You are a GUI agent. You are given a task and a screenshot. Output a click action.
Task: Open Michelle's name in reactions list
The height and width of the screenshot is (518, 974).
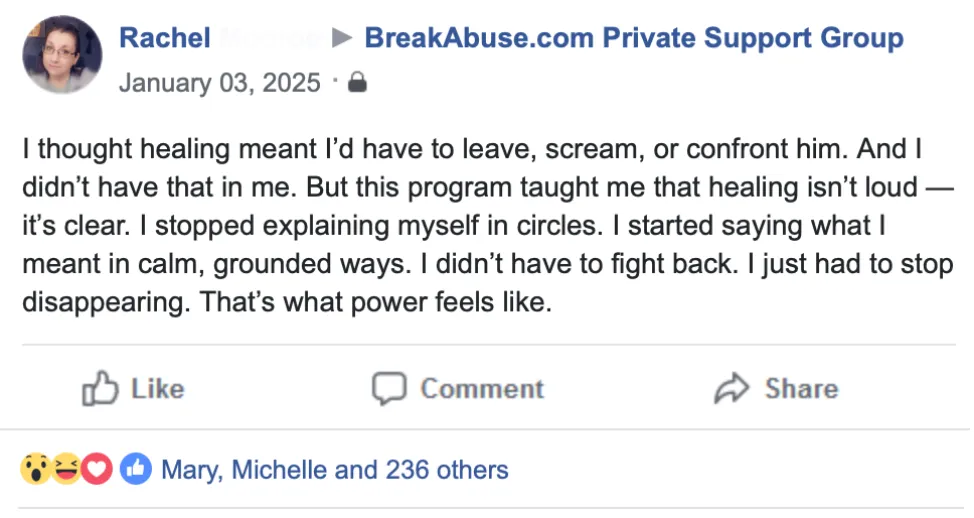279,470
